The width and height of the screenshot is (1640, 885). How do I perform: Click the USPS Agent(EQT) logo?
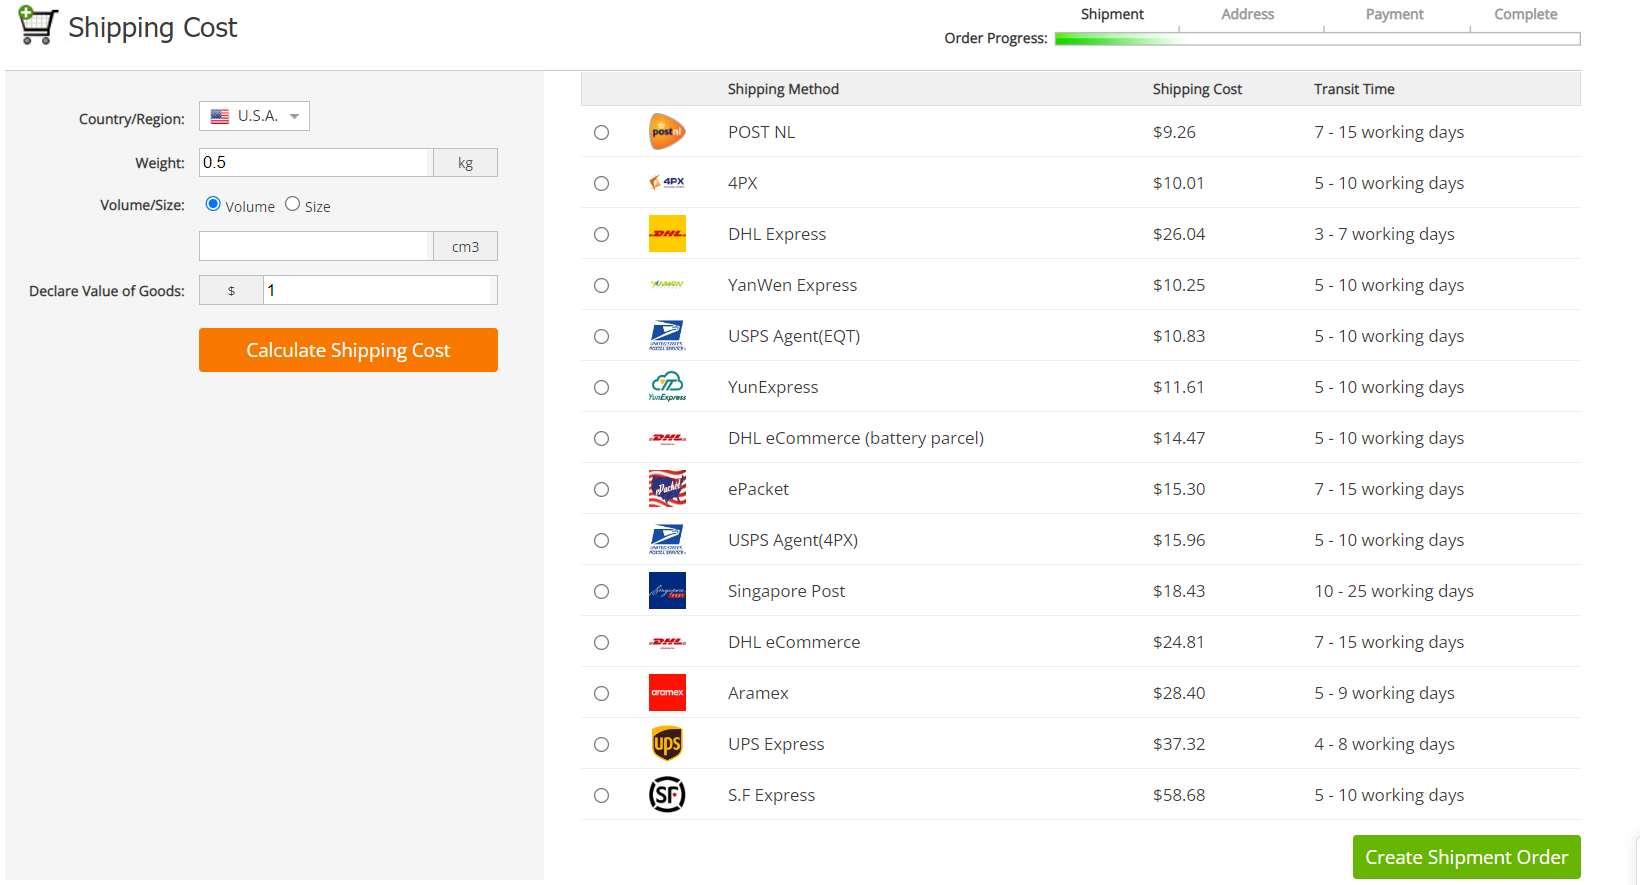[667, 336]
